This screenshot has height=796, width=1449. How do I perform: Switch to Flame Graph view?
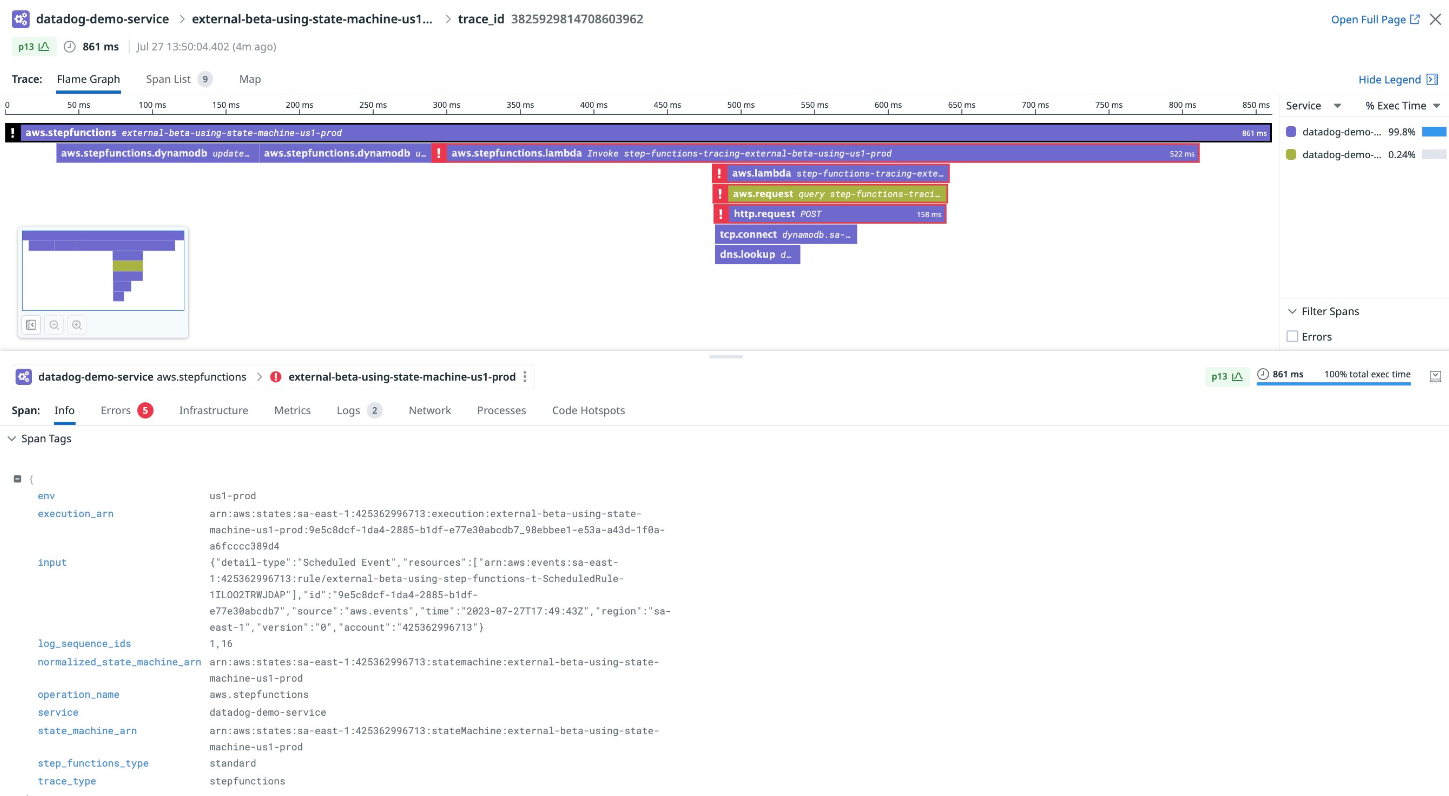click(x=88, y=79)
